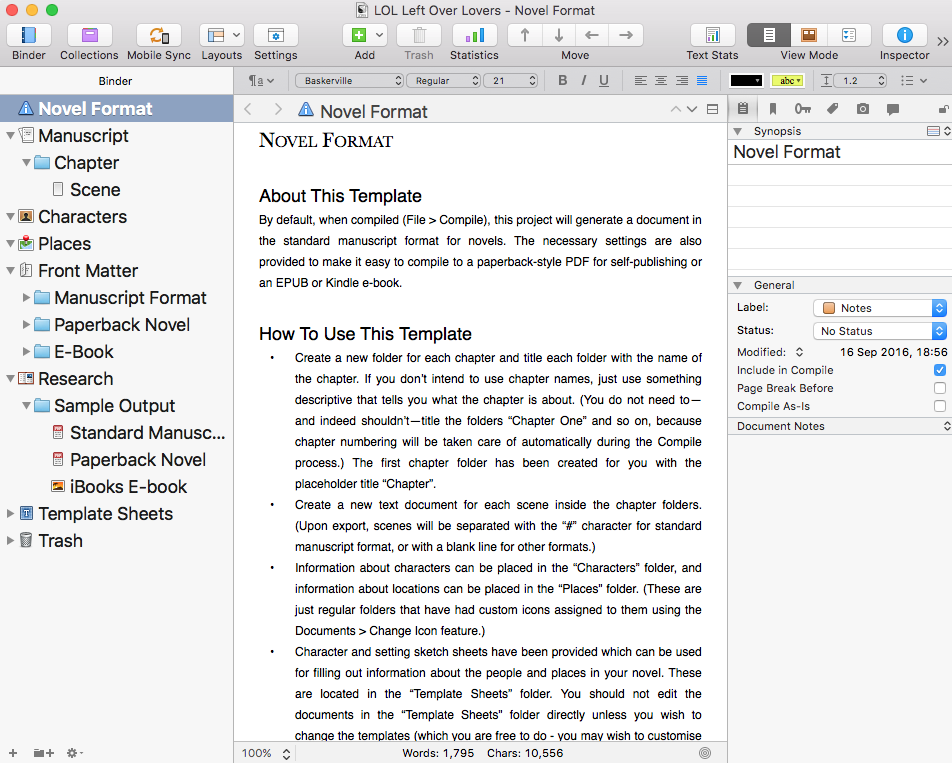Image resolution: width=952 pixels, height=763 pixels.
Task: Start Mobile Sync from the toolbar
Action: [158, 36]
